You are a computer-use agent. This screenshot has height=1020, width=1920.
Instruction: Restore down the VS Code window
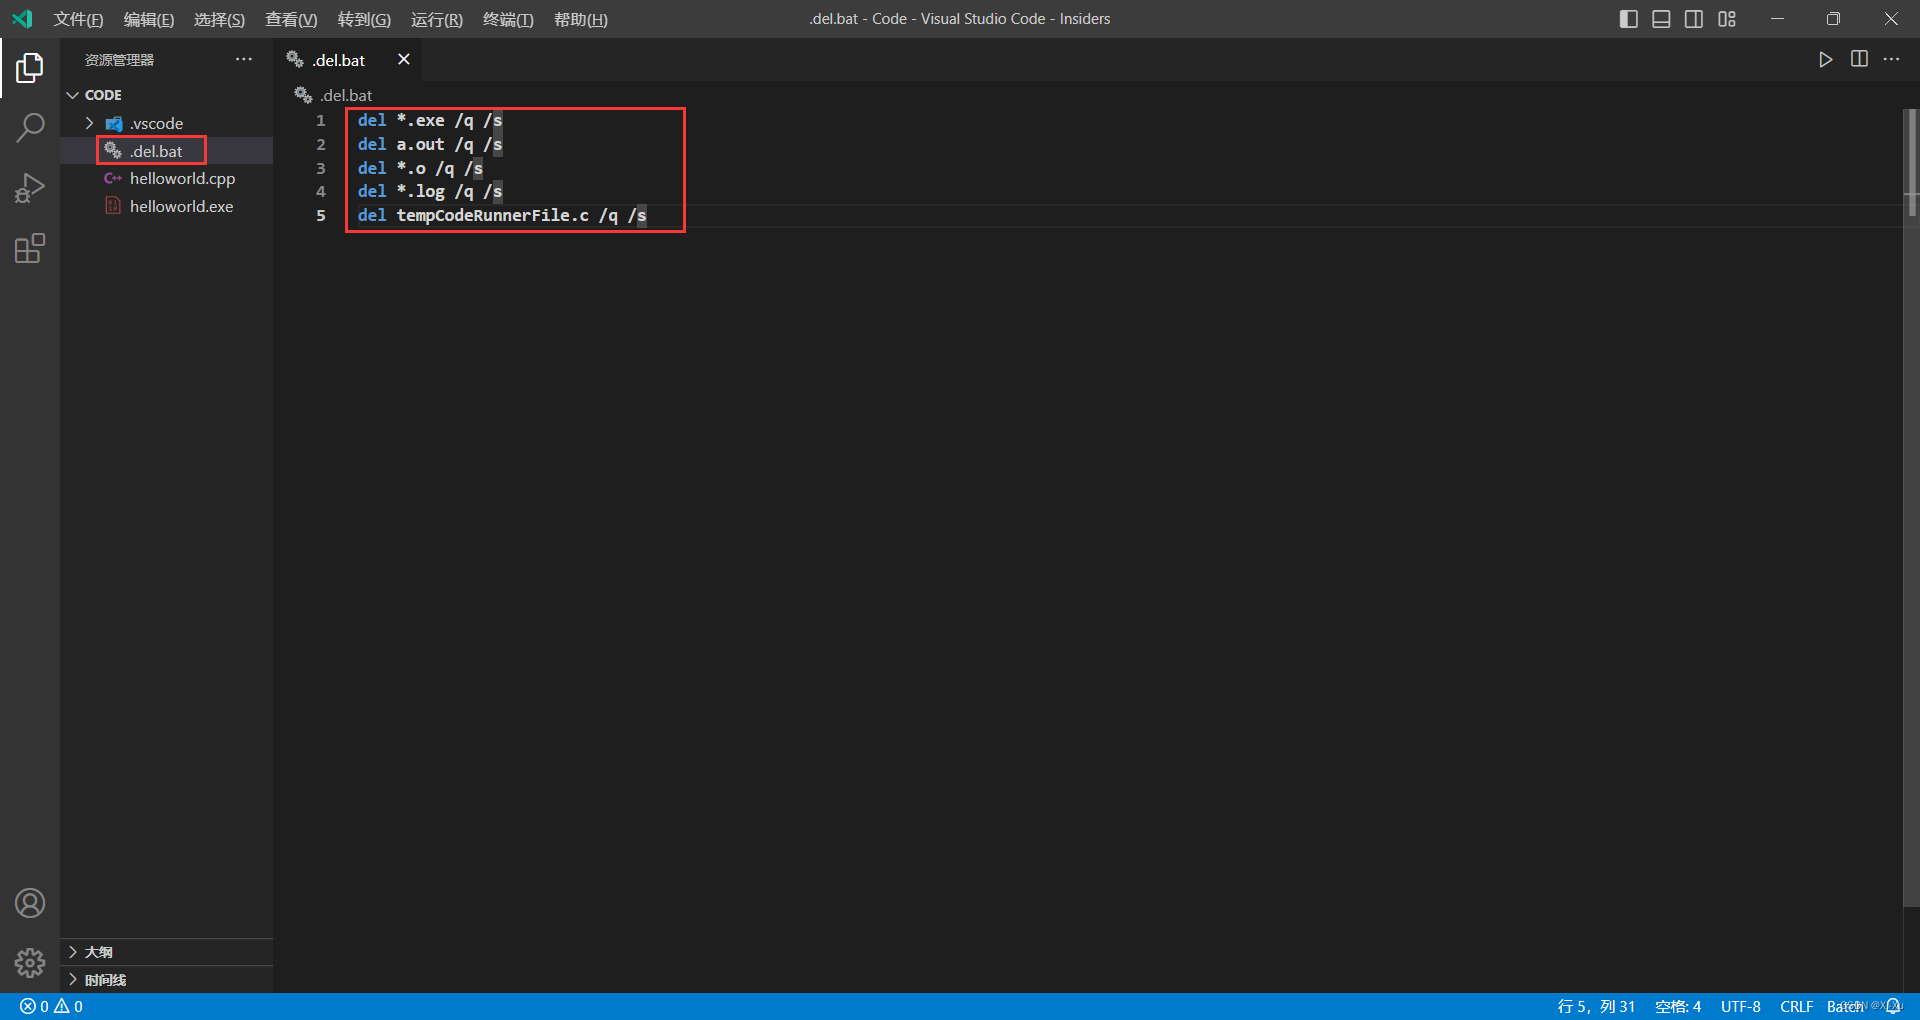click(x=1833, y=19)
